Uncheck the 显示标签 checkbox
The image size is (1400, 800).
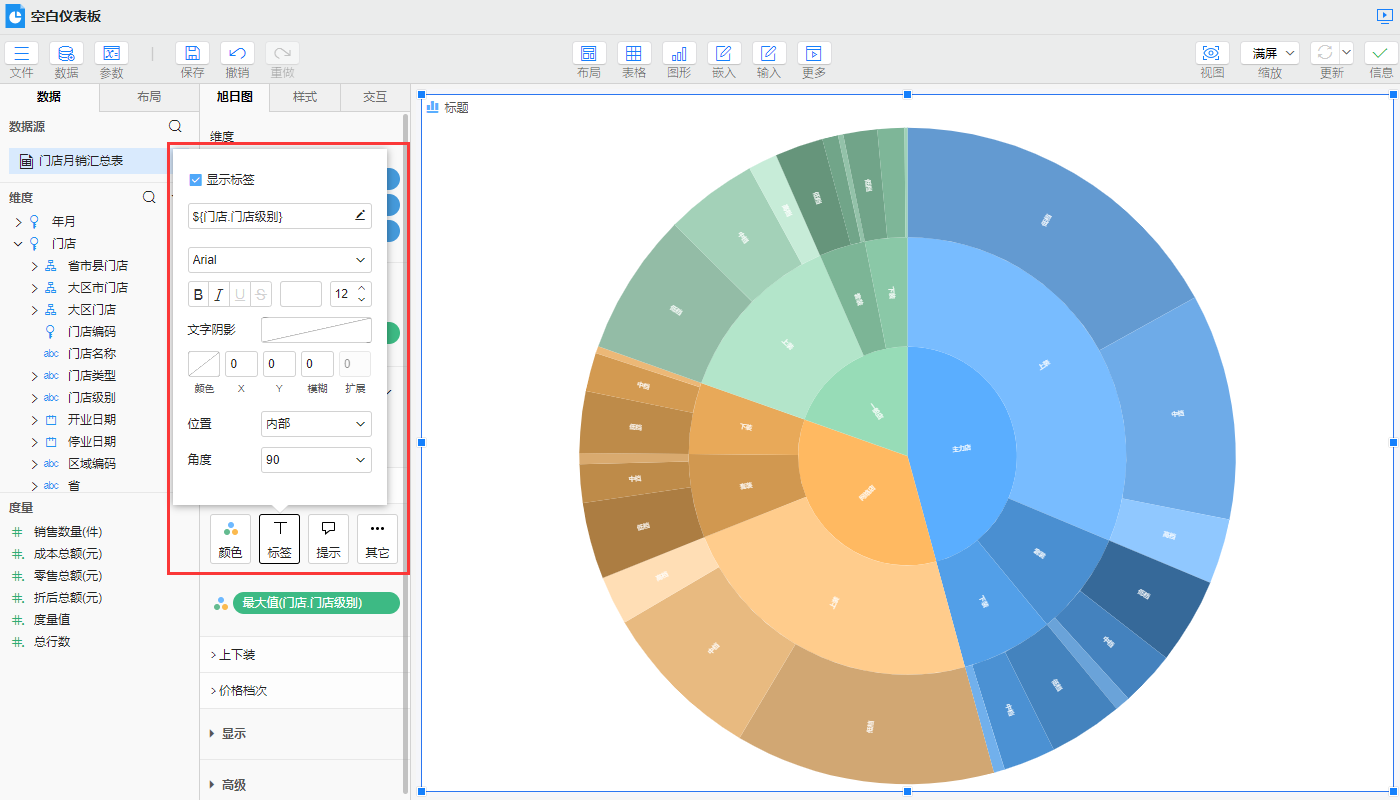pos(196,180)
